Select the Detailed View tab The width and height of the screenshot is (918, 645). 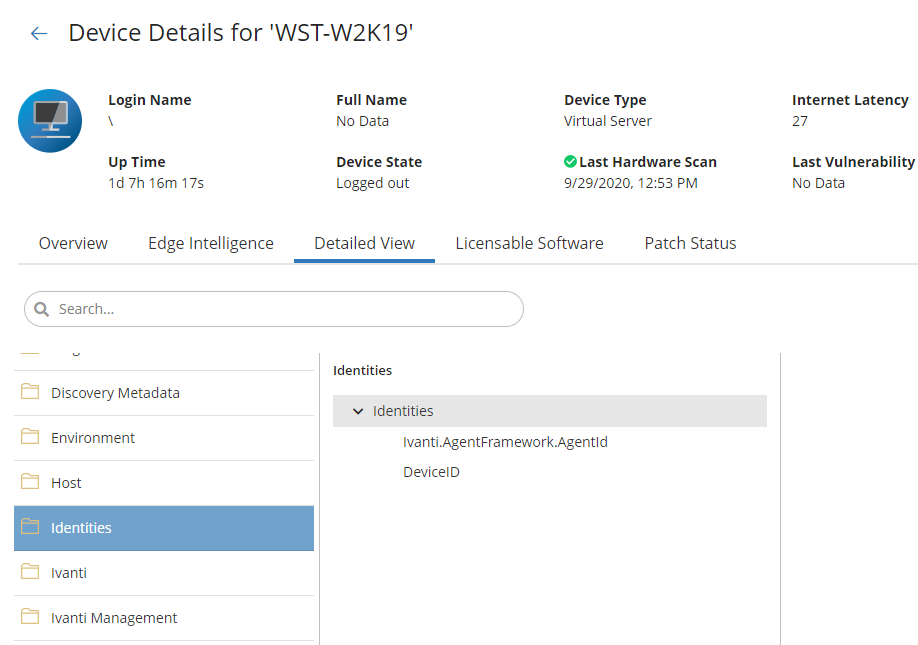364,243
